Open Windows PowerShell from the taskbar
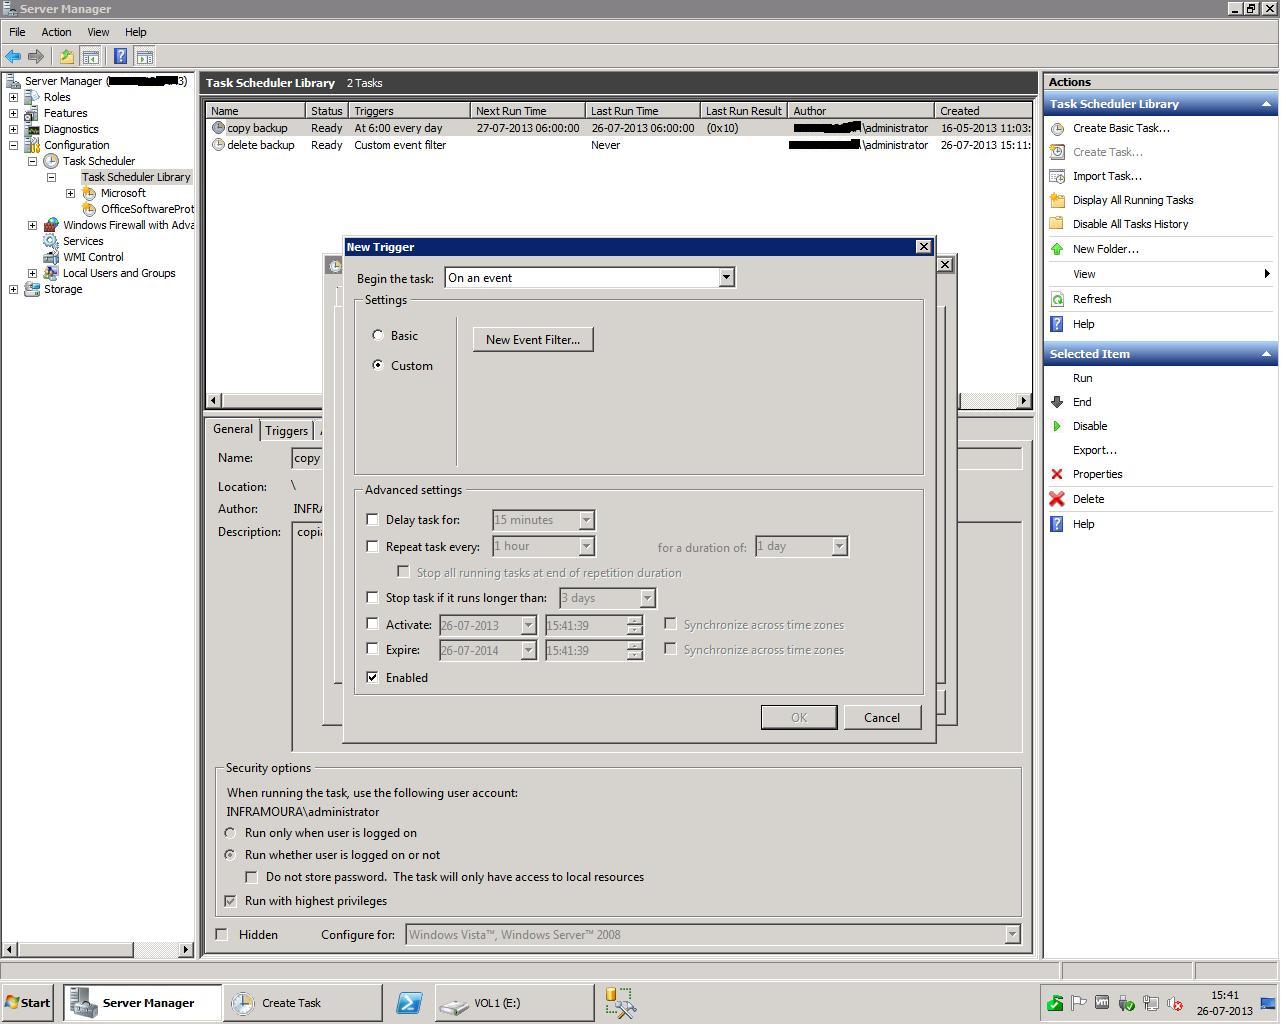The width and height of the screenshot is (1281, 1024). click(x=408, y=1003)
